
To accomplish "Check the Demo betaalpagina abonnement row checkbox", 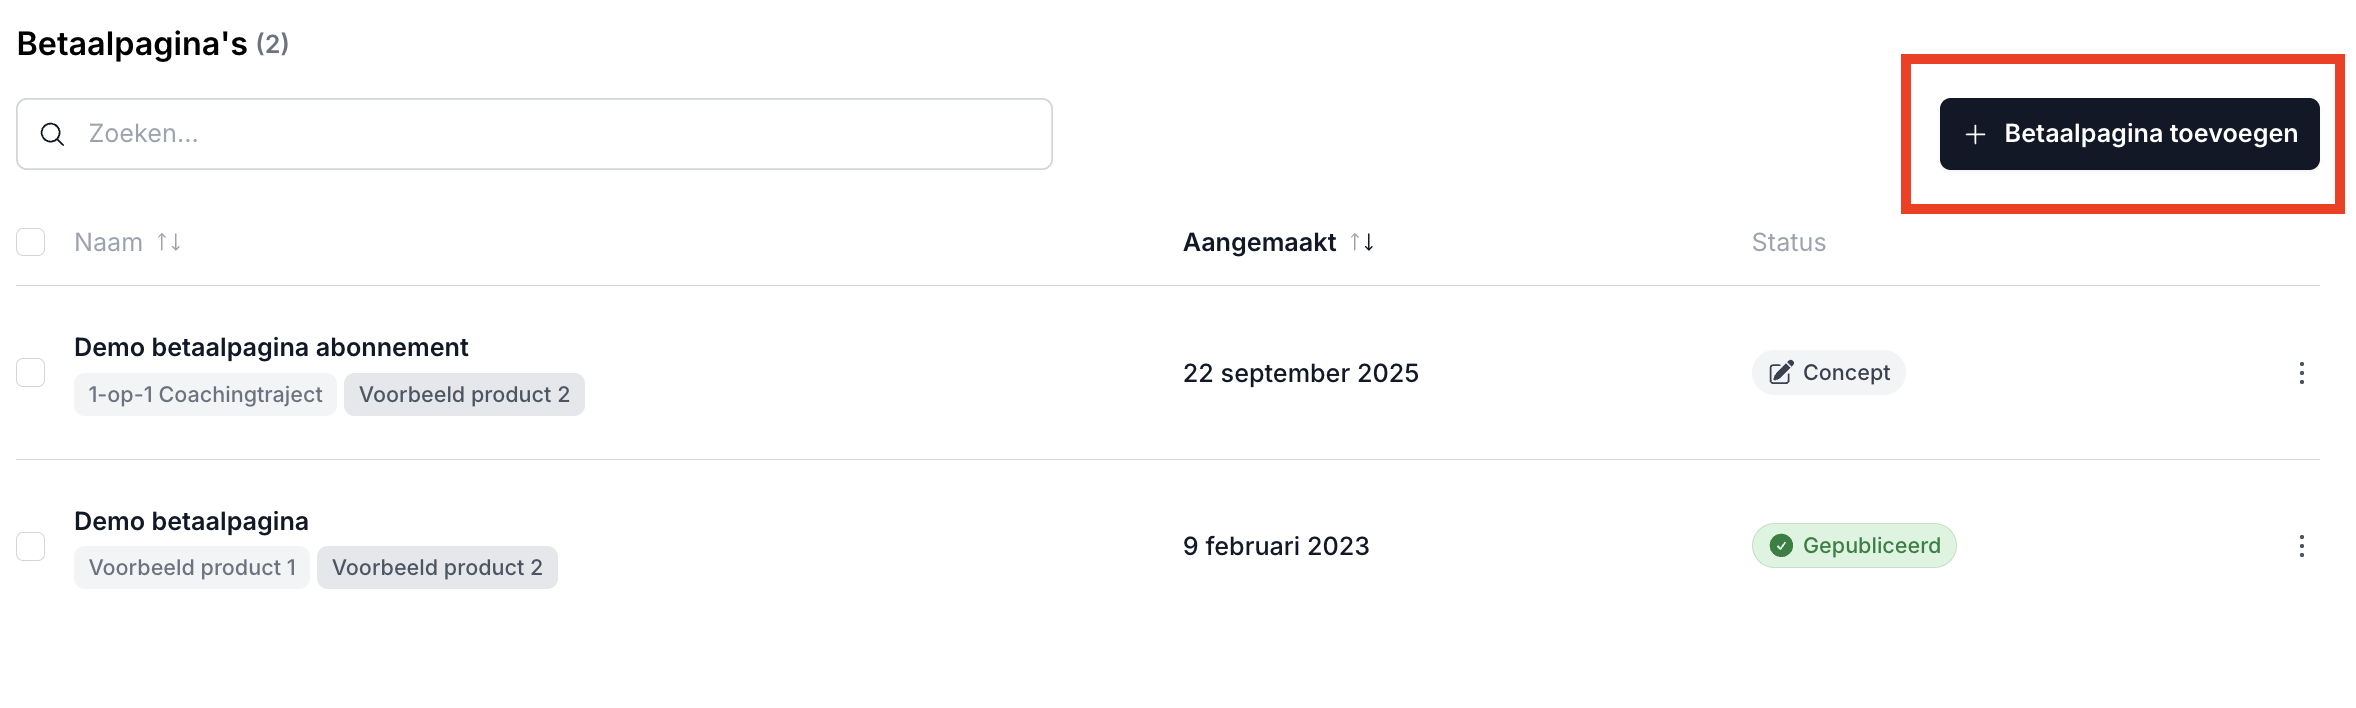I will pos(31,372).
